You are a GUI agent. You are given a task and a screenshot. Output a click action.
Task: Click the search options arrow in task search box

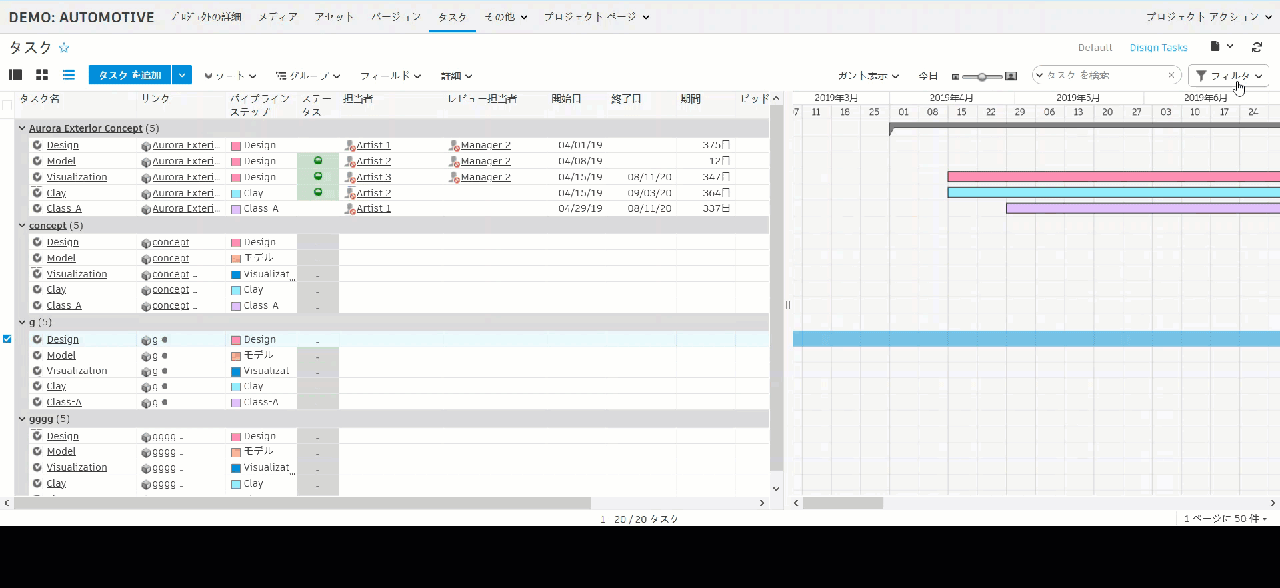(1039, 75)
